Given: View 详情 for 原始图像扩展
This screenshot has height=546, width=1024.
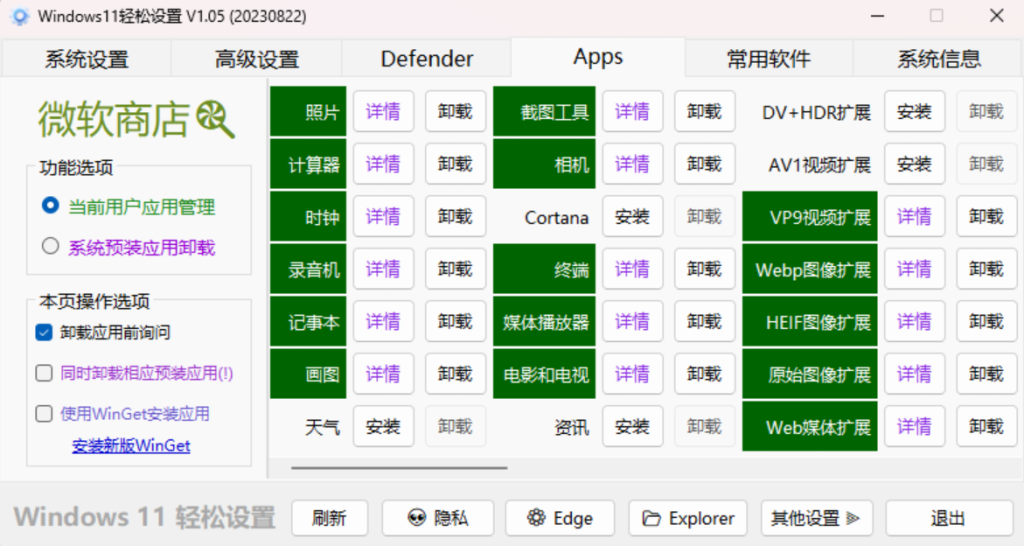Looking at the screenshot, I should (x=914, y=374).
